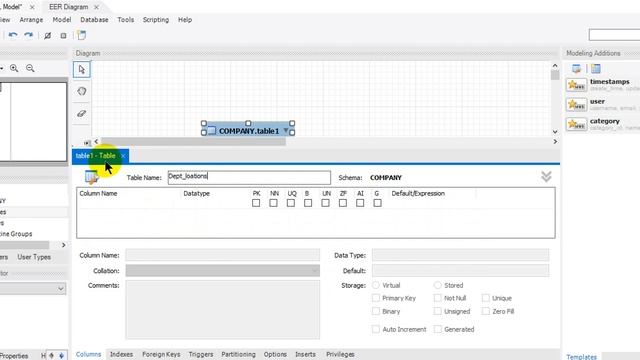
Task: Open the Scripting menu
Action: (156, 20)
